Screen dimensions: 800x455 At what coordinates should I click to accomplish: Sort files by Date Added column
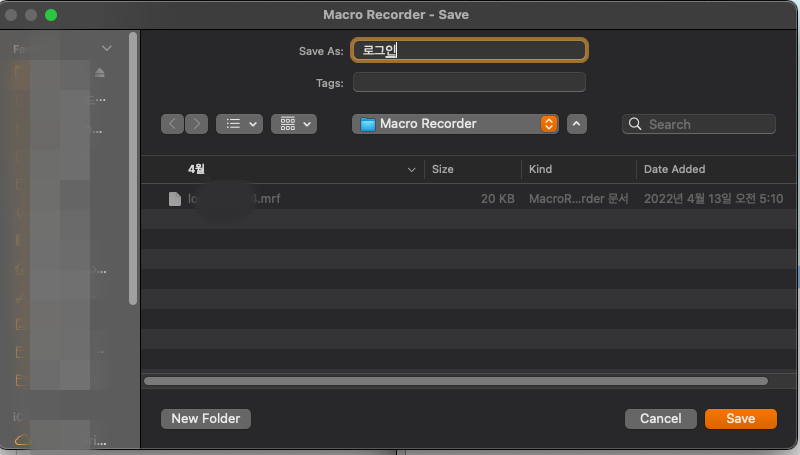[x=674, y=169]
